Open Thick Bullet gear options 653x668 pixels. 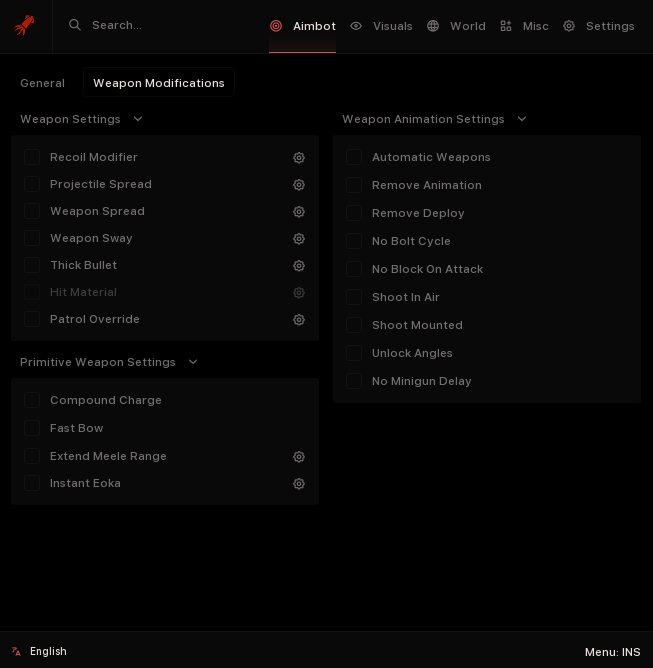pos(298,266)
